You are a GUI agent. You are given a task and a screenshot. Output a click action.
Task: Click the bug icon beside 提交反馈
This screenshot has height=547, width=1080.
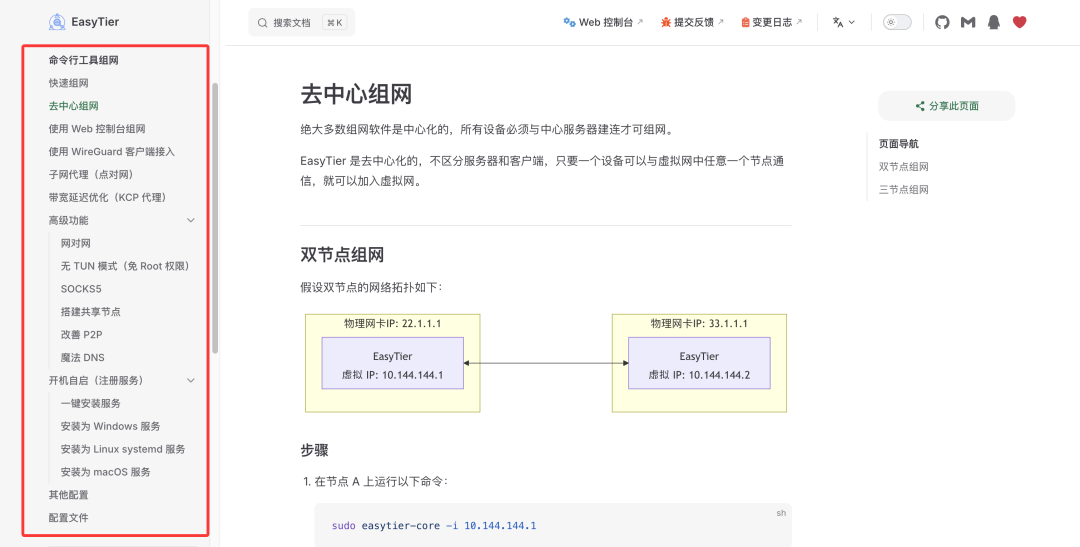coord(666,22)
